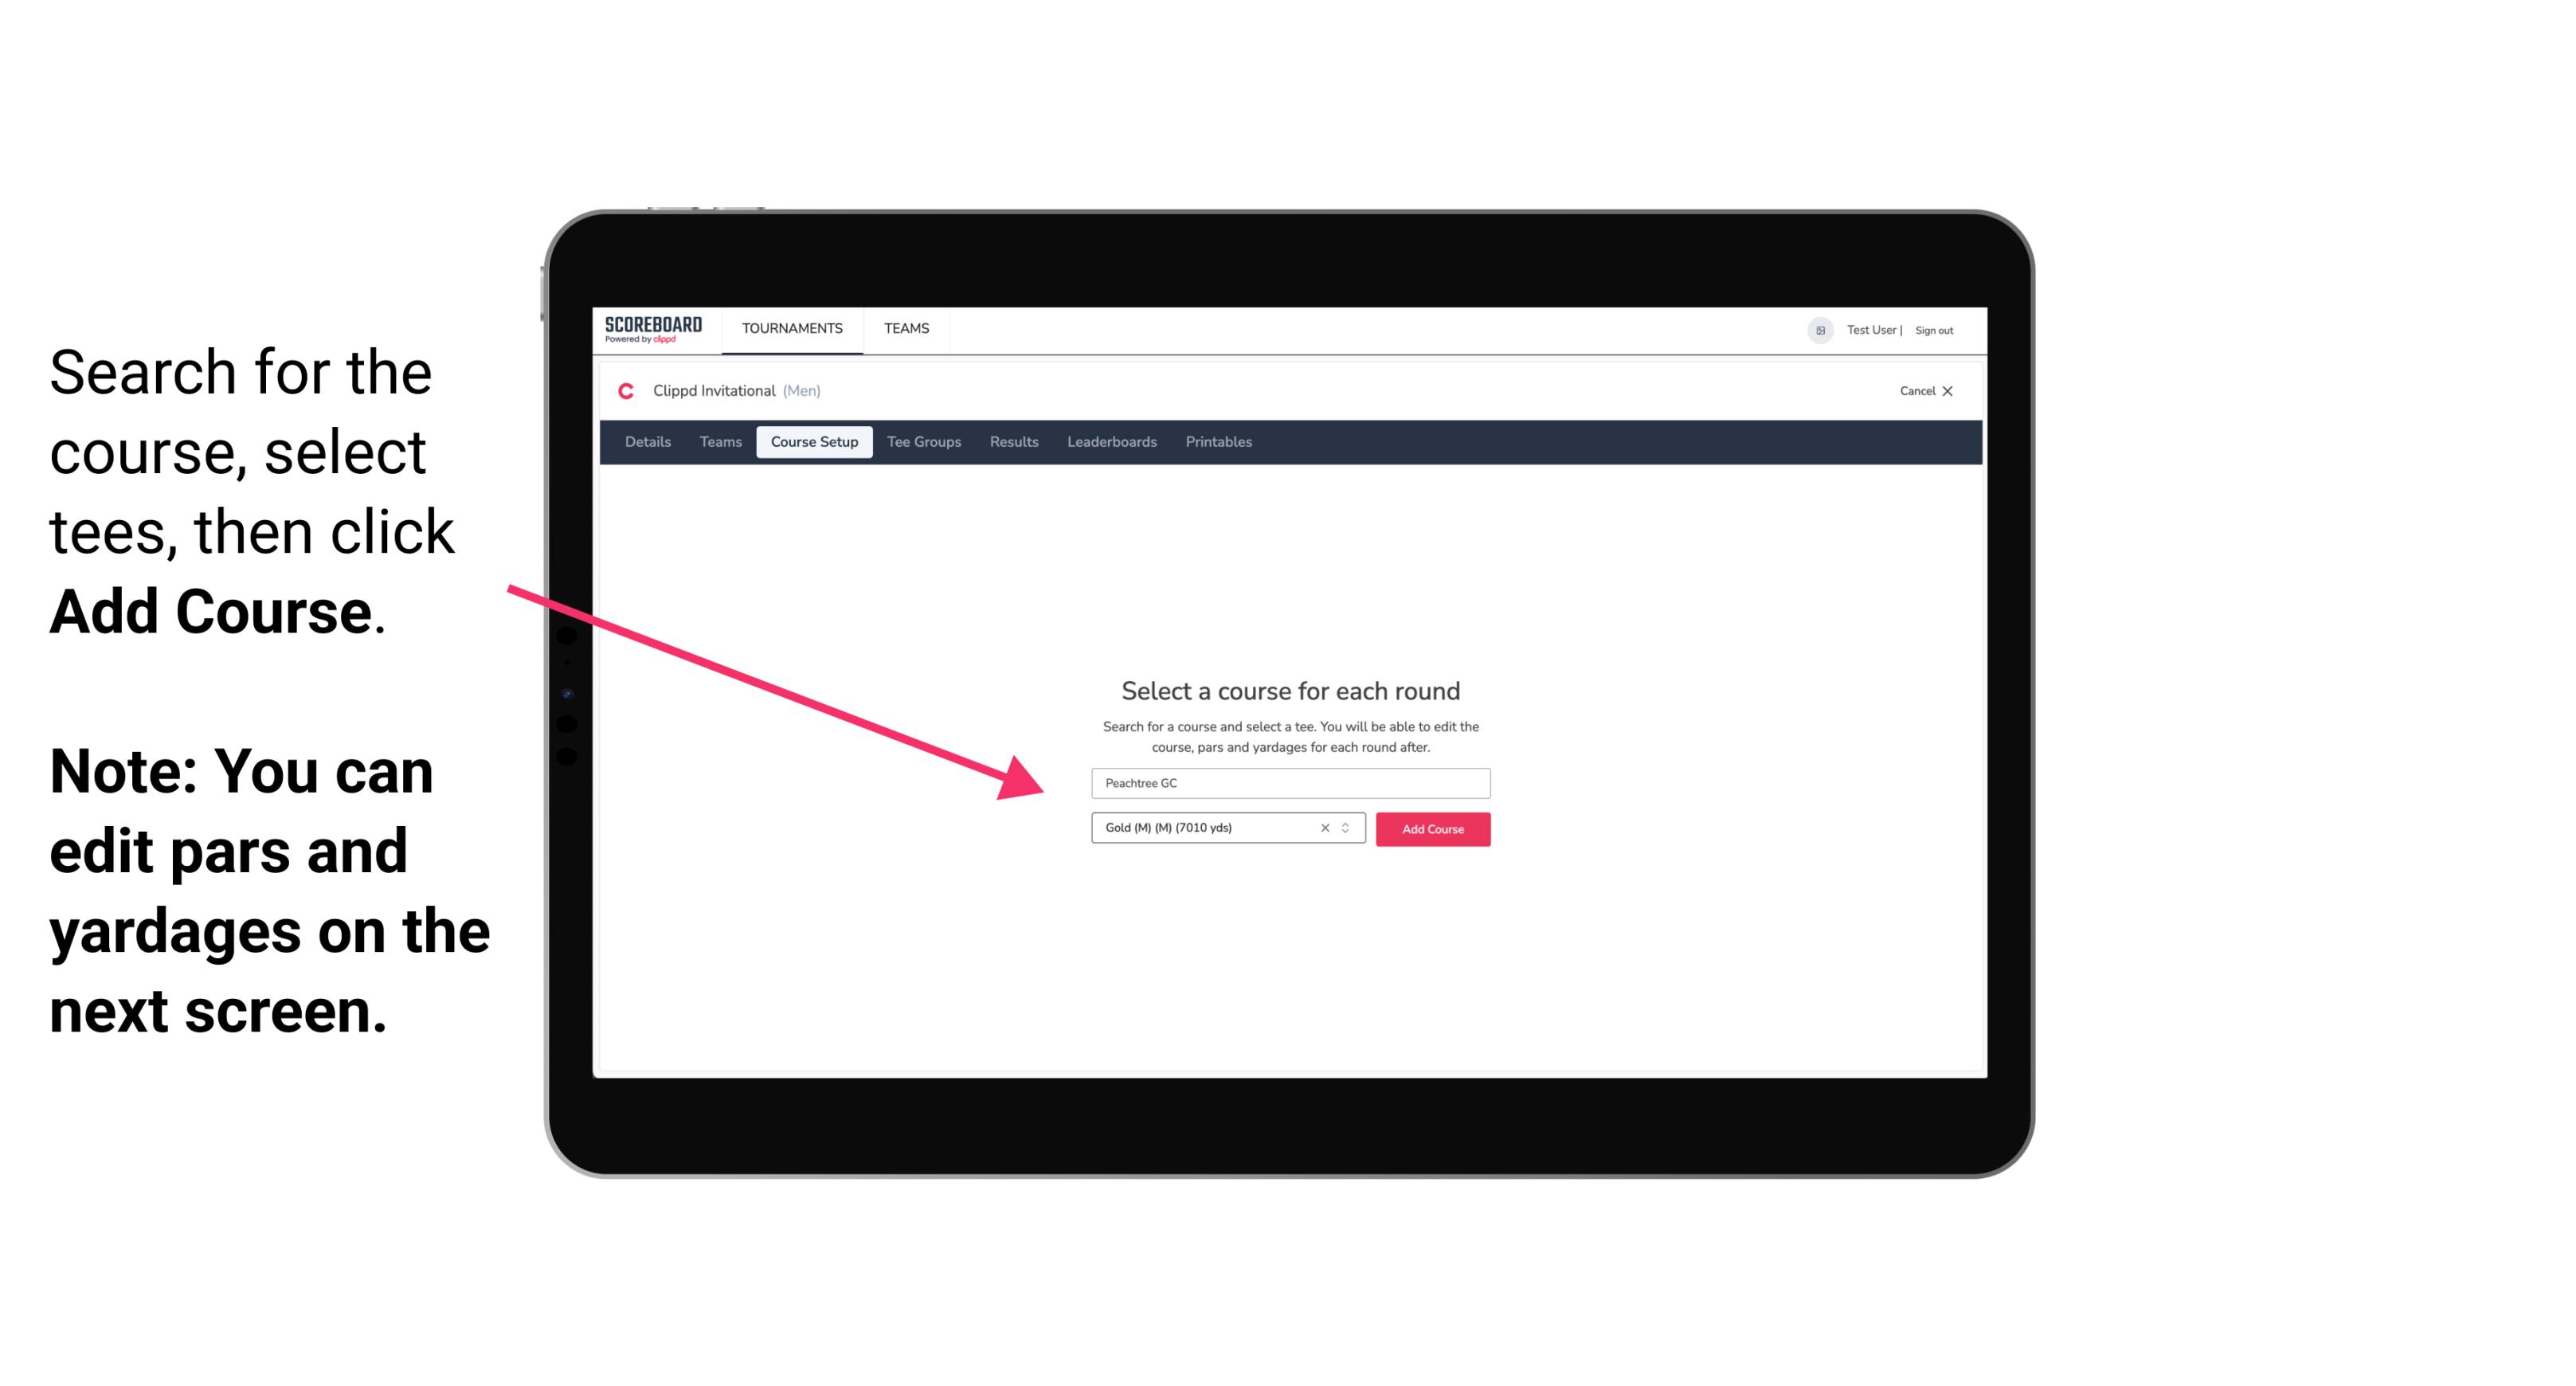Switch to the Printables tab

click(1219, 442)
